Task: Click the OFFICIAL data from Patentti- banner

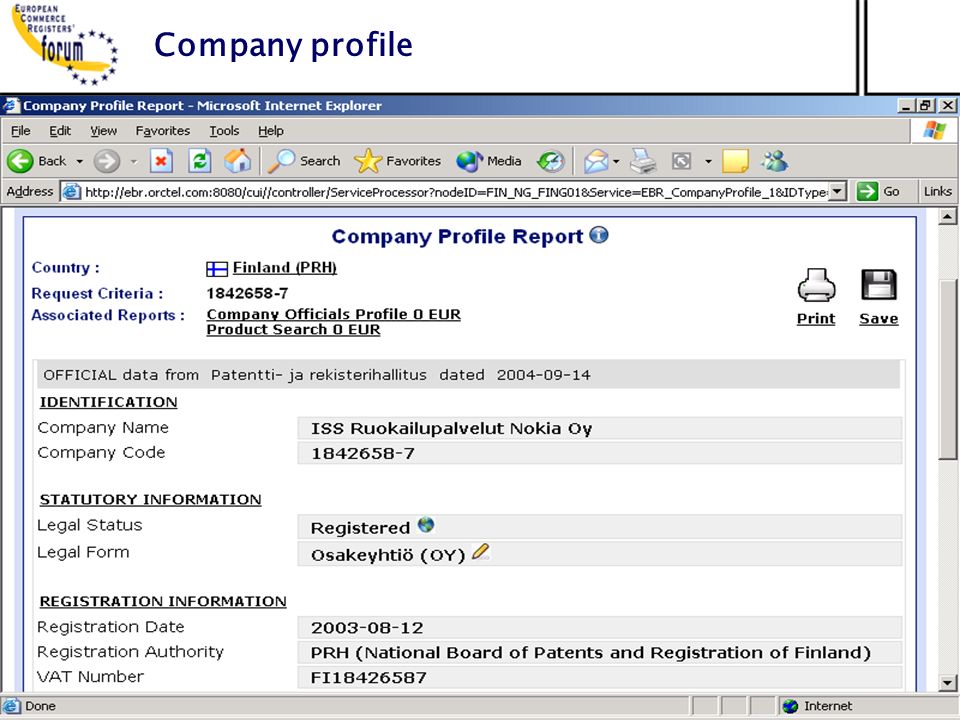Action: pos(468,375)
